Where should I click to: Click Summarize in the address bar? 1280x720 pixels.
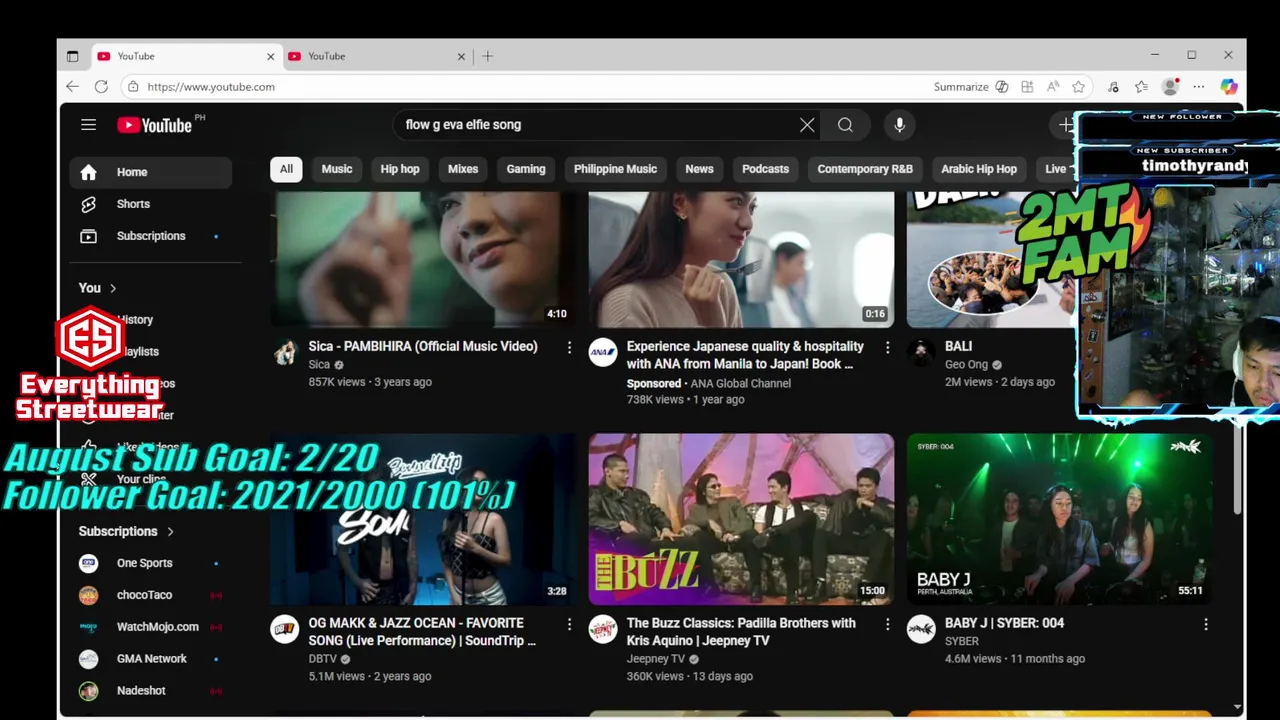(961, 87)
